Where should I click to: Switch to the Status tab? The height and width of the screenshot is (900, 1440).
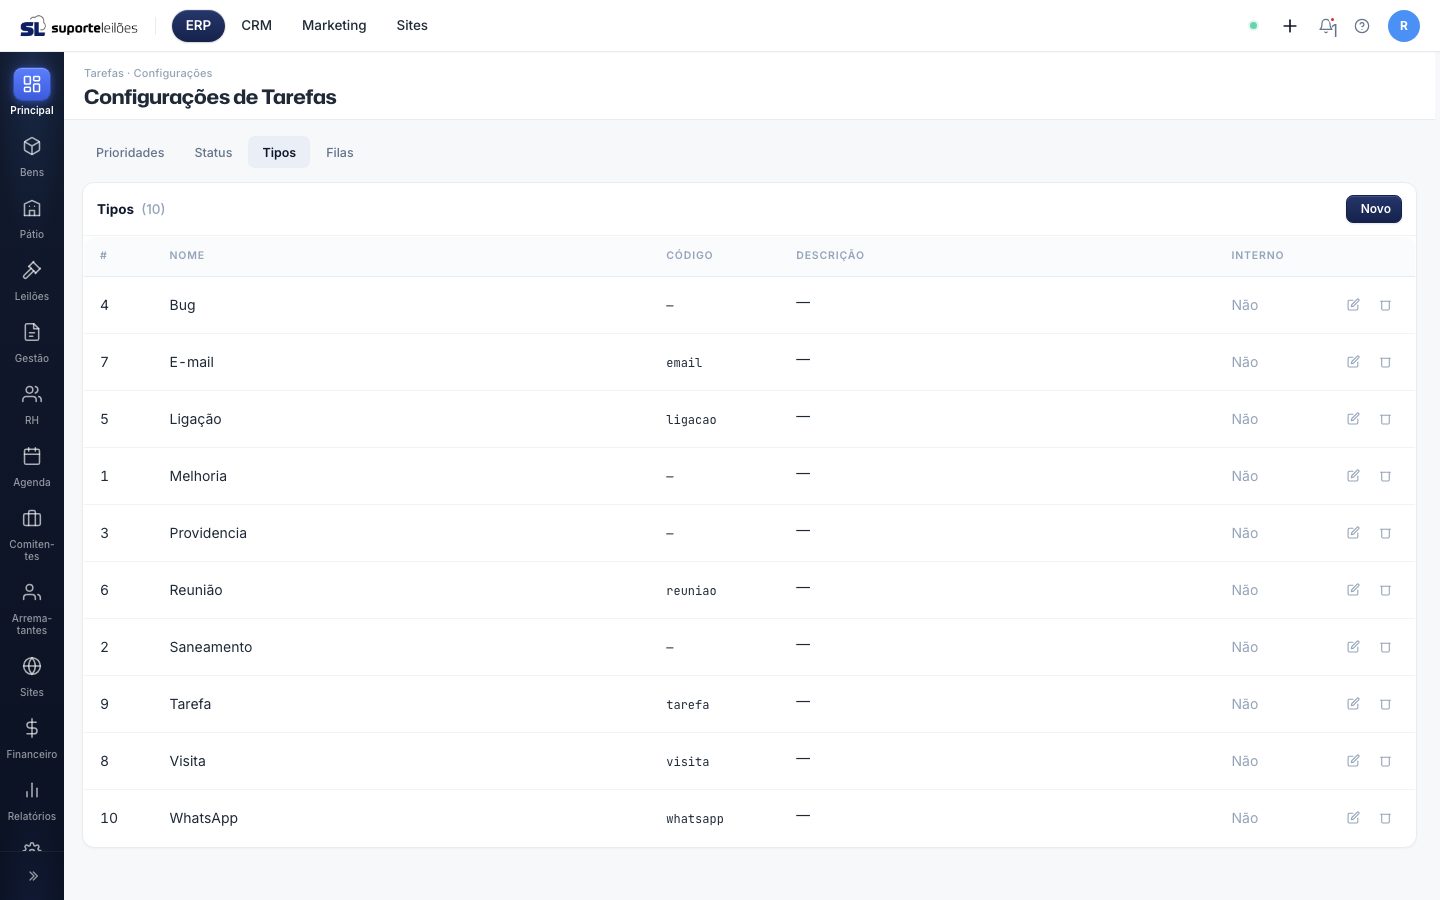point(213,153)
